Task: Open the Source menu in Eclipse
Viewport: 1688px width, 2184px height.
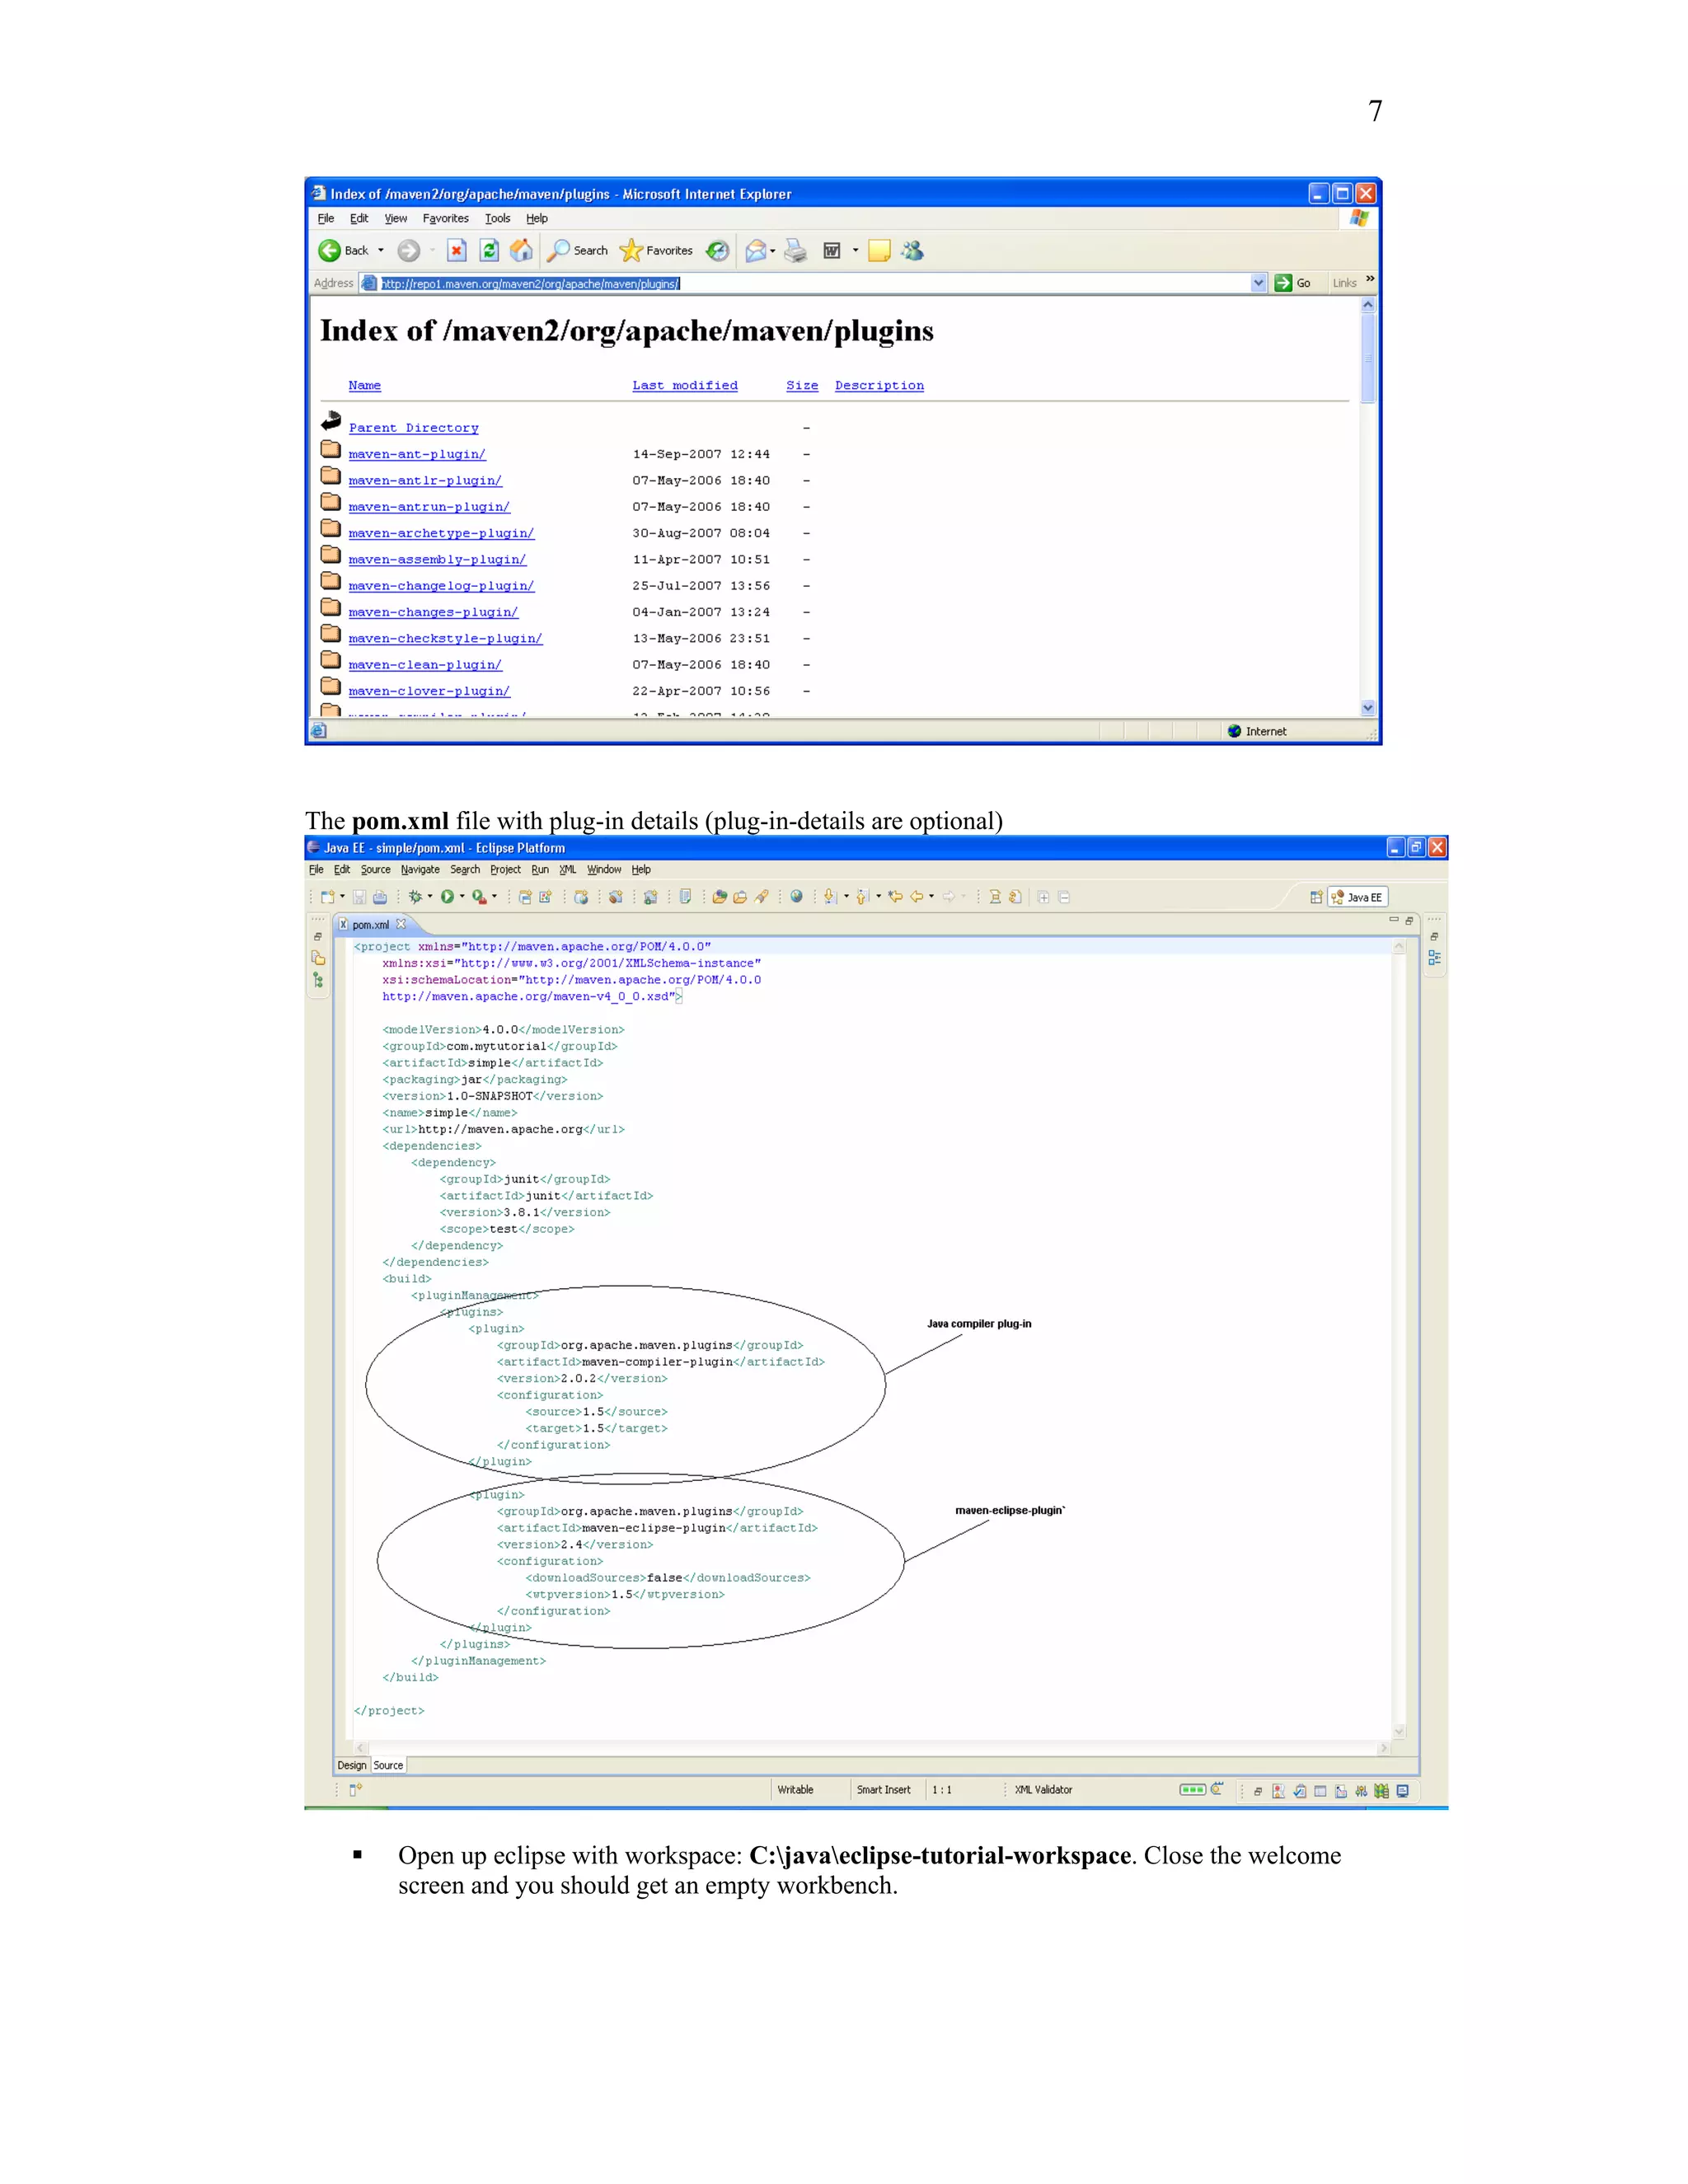Action: pos(376,870)
